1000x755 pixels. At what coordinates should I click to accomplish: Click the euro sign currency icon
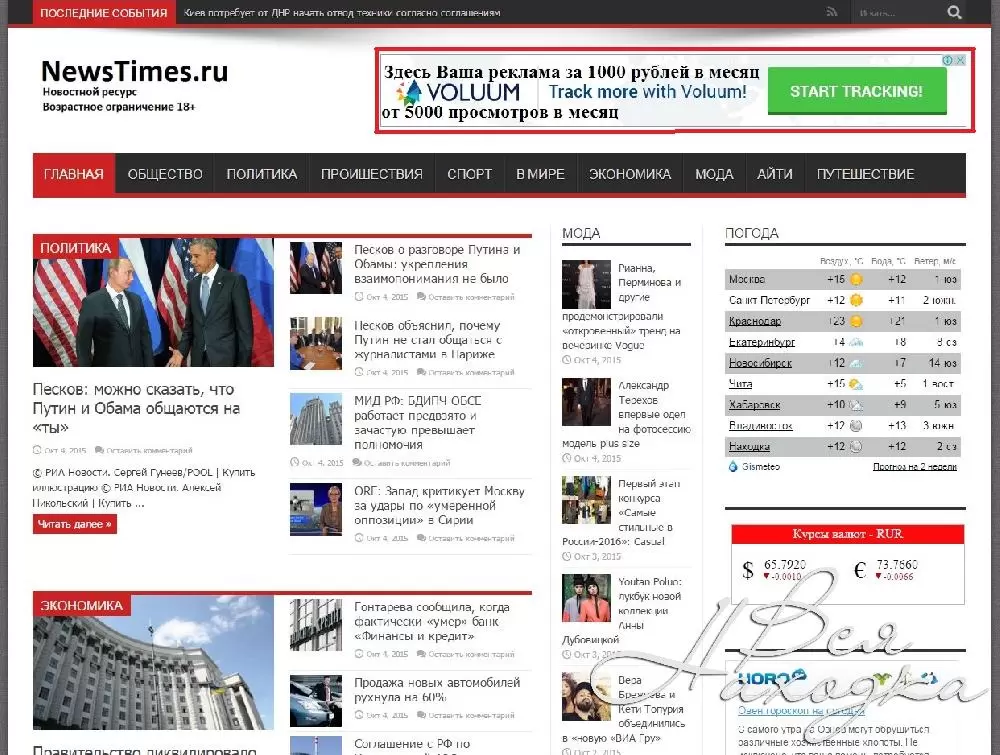point(859,571)
